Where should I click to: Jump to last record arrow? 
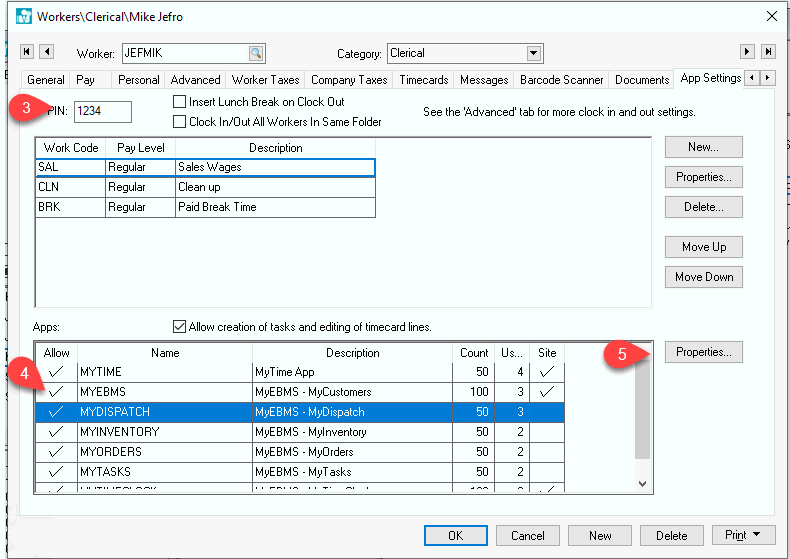point(768,52)
